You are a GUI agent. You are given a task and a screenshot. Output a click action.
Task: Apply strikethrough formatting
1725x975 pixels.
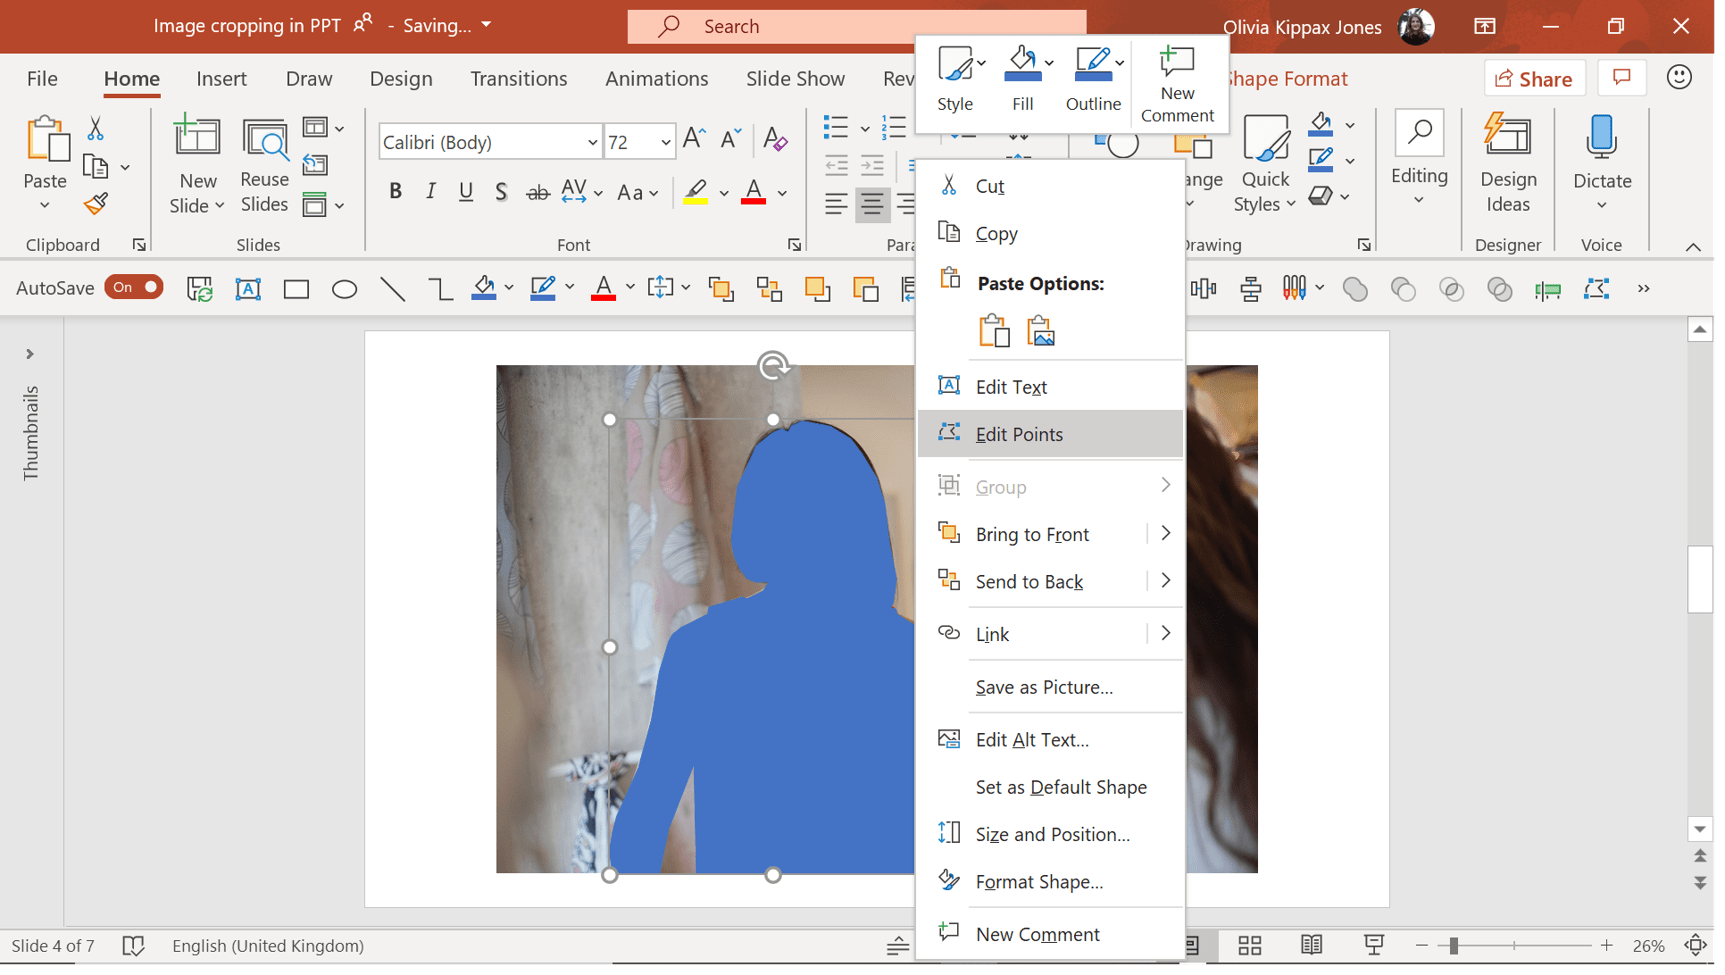(x=540, y=193)
